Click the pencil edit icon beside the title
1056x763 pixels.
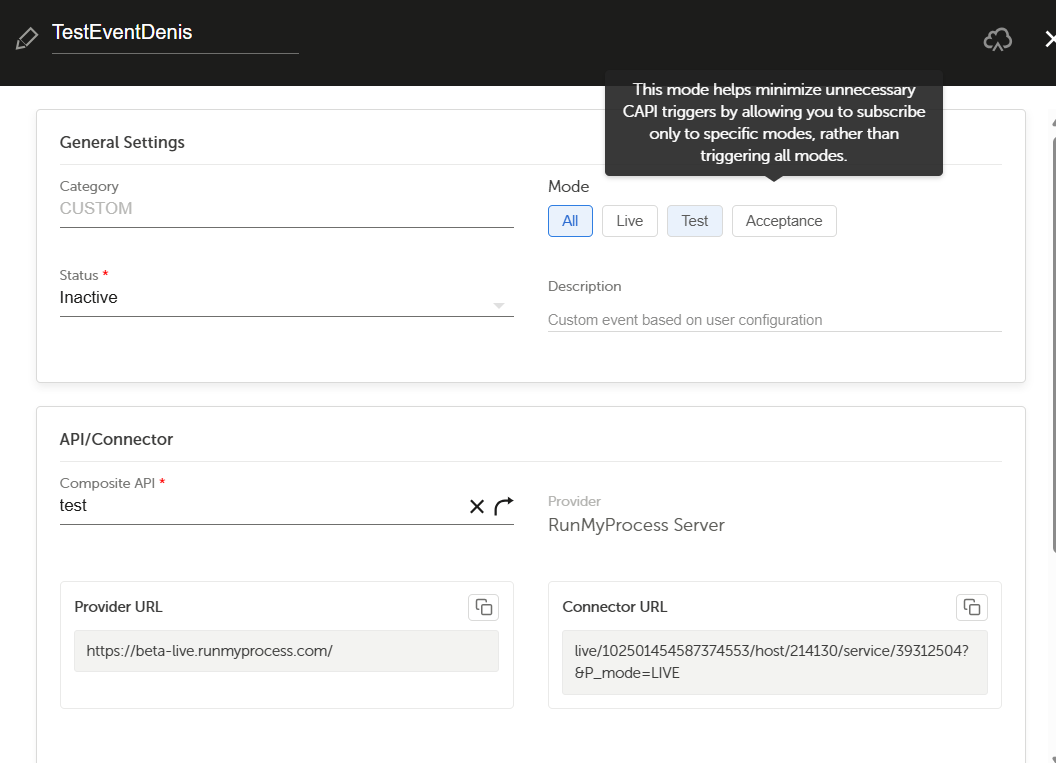click(26, 38)
